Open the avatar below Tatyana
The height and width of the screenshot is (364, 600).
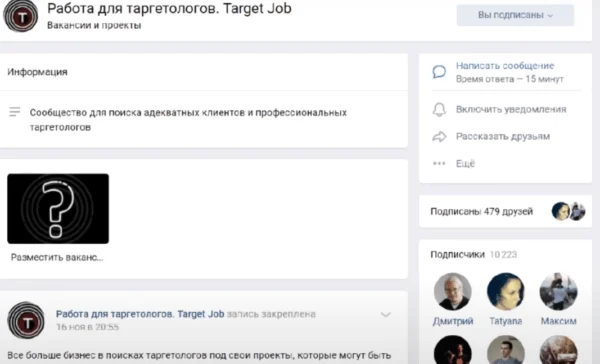click(505, 350)
